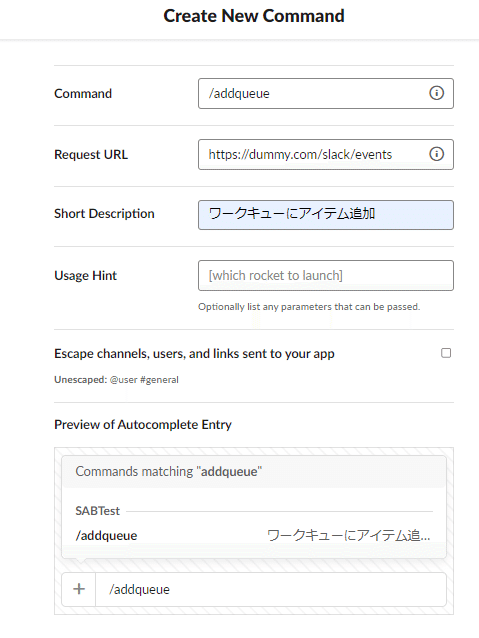Click the /addqueue message box in preview
Viewport: 479px width, 638px height.
[x=271, y=589]
